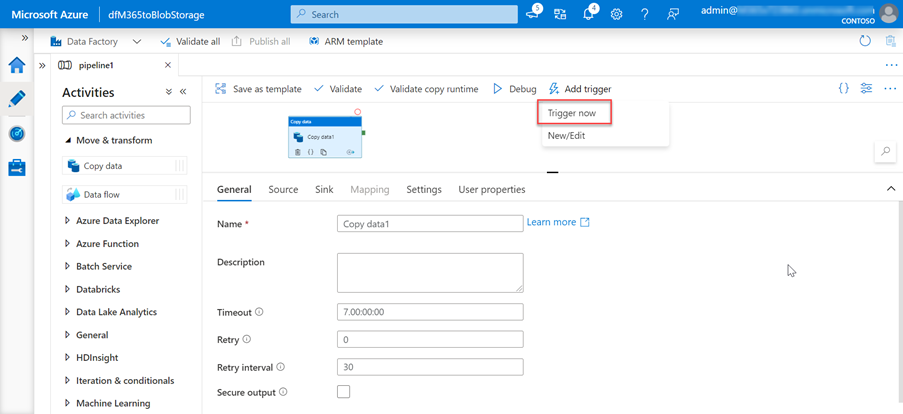The width and height of the screenshot is (903, 414).
Task: Click Validate copy runtime
Action: click(426, 89)
